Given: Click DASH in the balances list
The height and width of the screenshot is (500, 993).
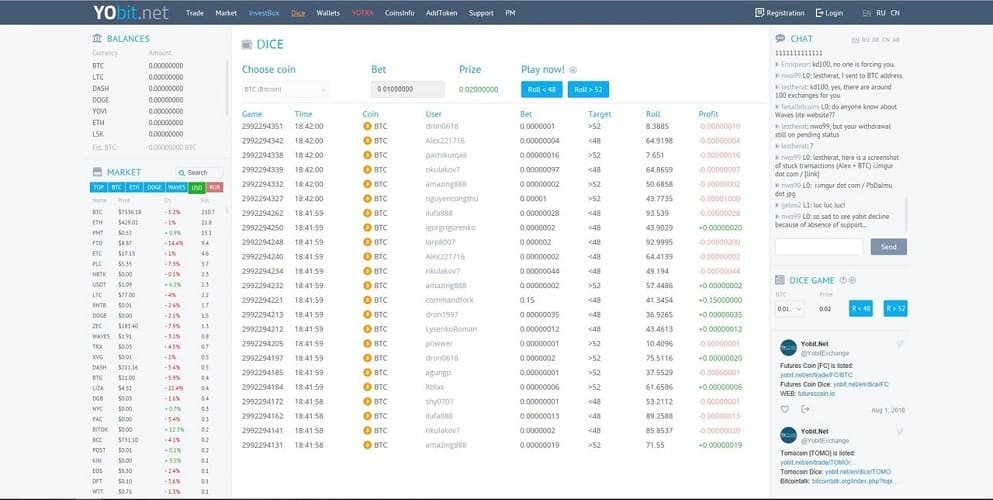Looking at the screenshot, I should 101,89.
